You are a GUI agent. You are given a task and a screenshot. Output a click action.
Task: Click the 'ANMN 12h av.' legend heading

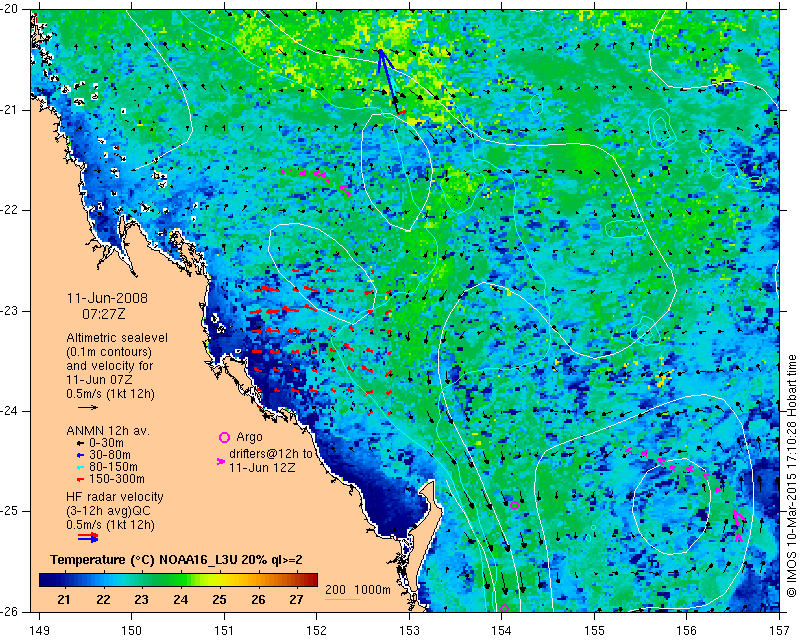[x=108, y=431]
